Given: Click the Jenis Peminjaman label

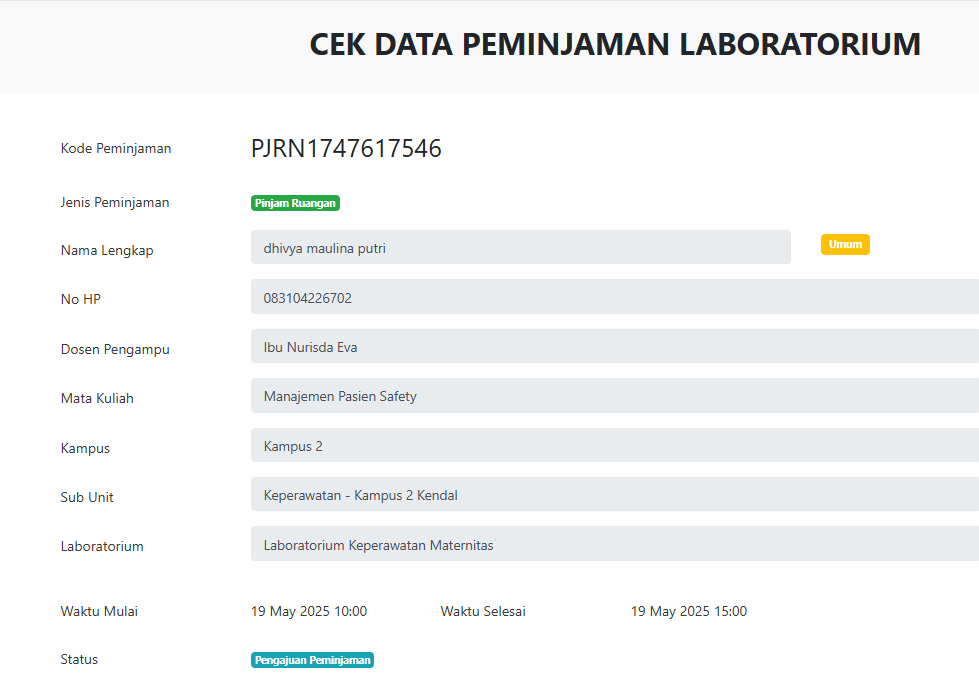Looking at the screenshot, I should pos(115,202).
